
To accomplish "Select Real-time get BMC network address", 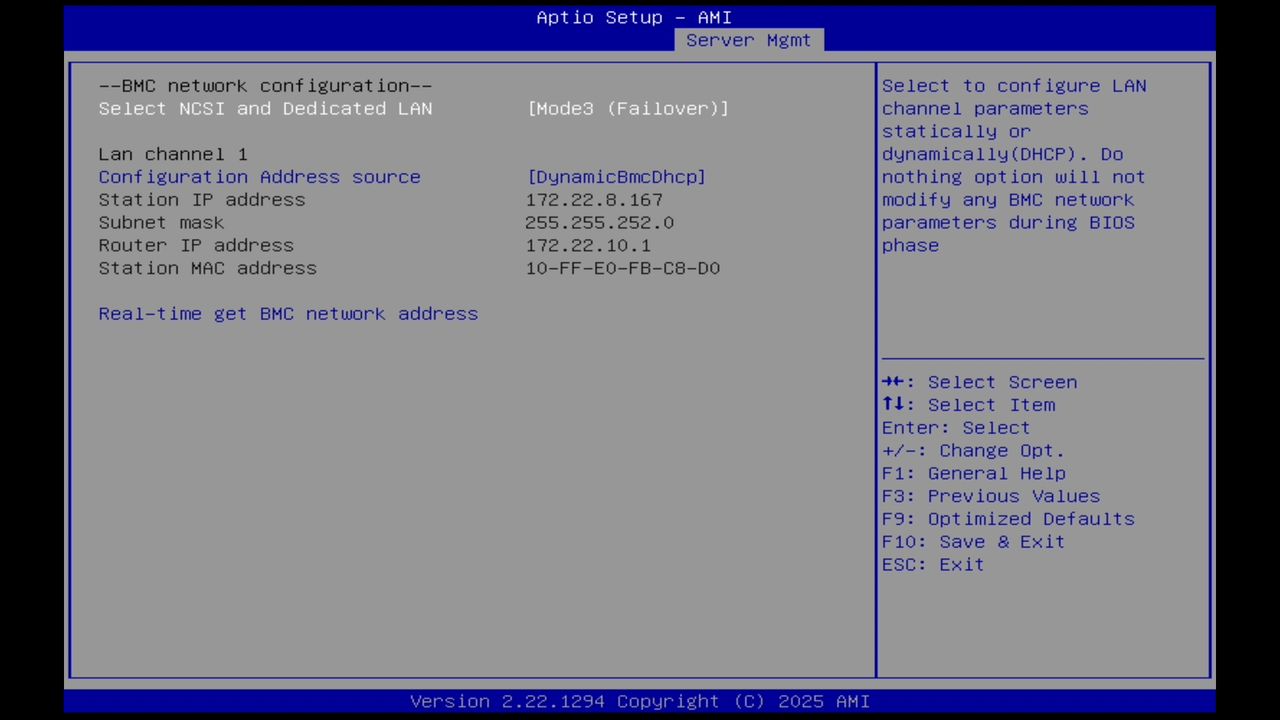I will tap(288, 314).
